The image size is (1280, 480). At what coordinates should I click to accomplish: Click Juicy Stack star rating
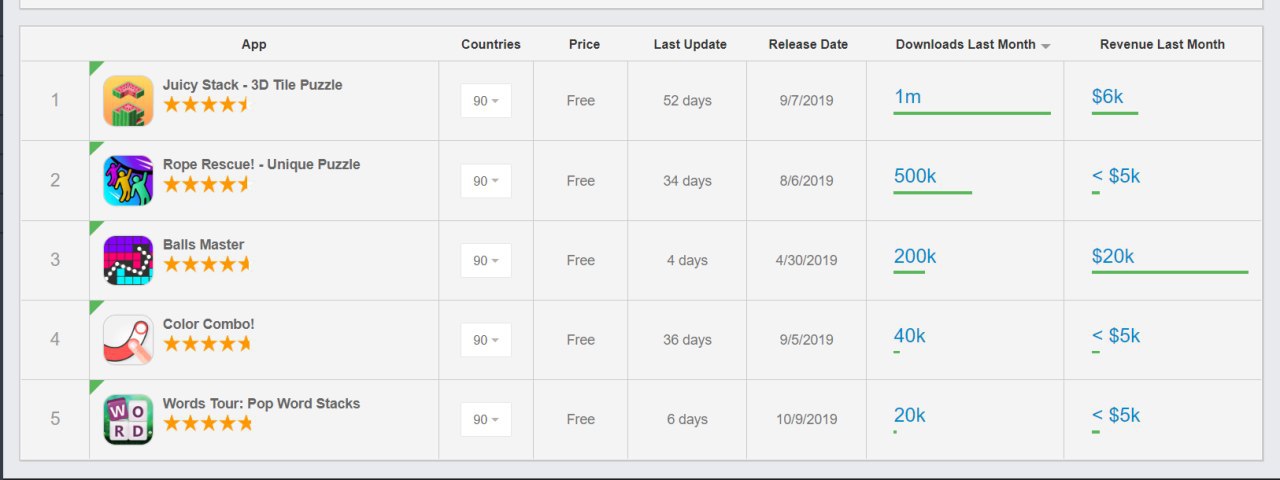(x=206, y=104)
